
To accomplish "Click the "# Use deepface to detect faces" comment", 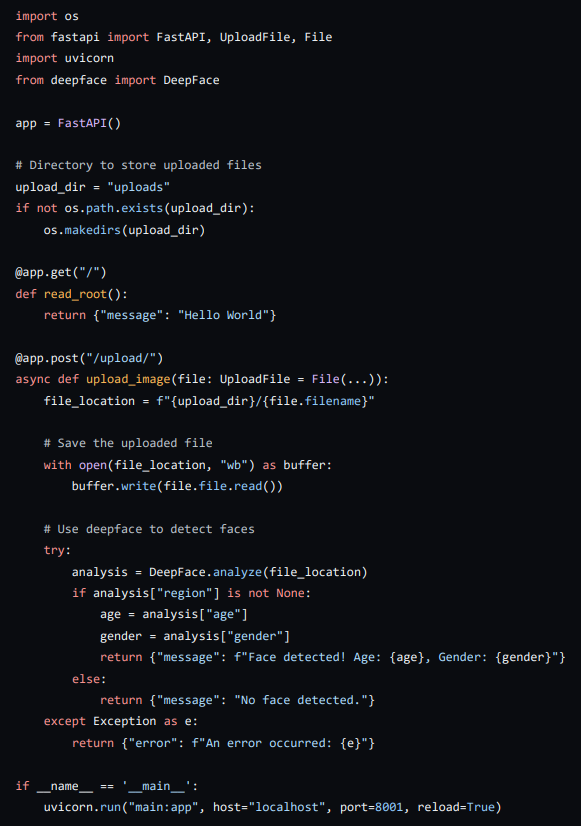I will (x=149, y=529).
